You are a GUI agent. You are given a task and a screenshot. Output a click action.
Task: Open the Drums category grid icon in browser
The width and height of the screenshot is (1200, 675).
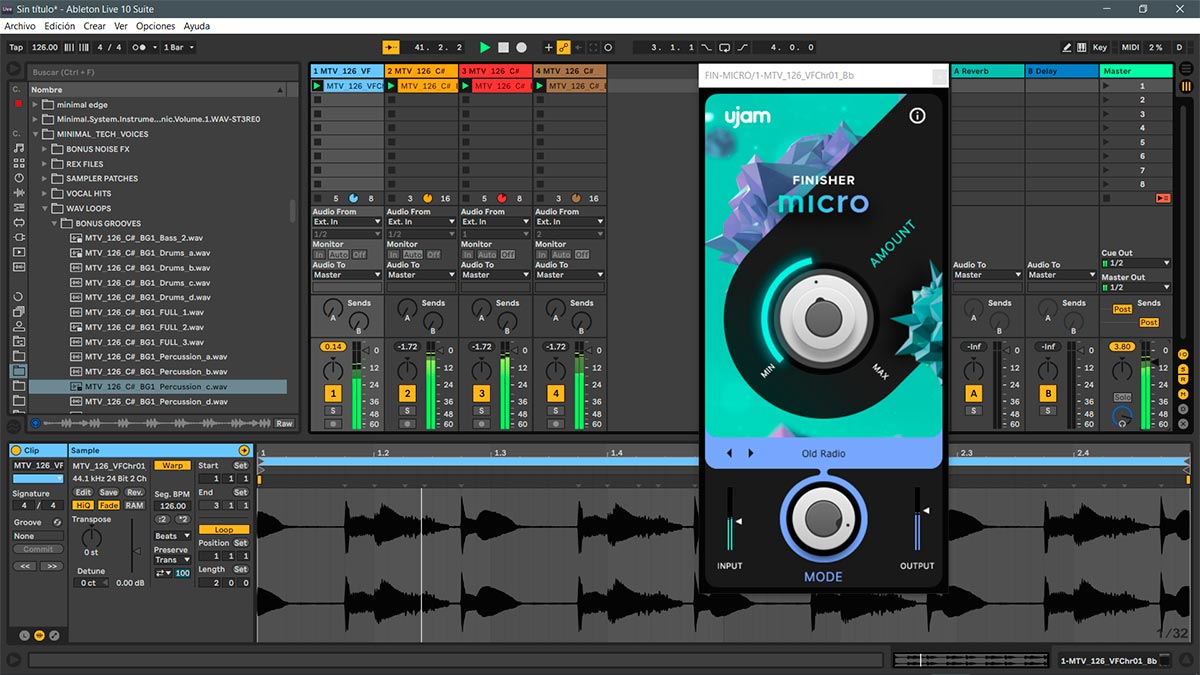click(x=18, y=163)
